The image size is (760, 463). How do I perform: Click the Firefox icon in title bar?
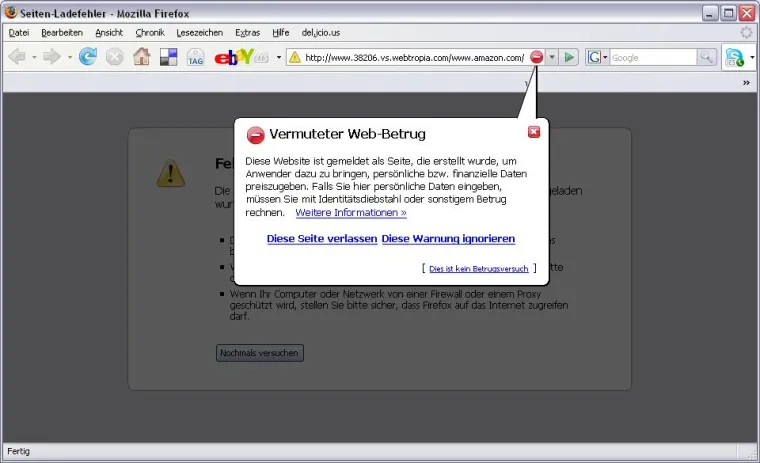[x=11, y=12]
